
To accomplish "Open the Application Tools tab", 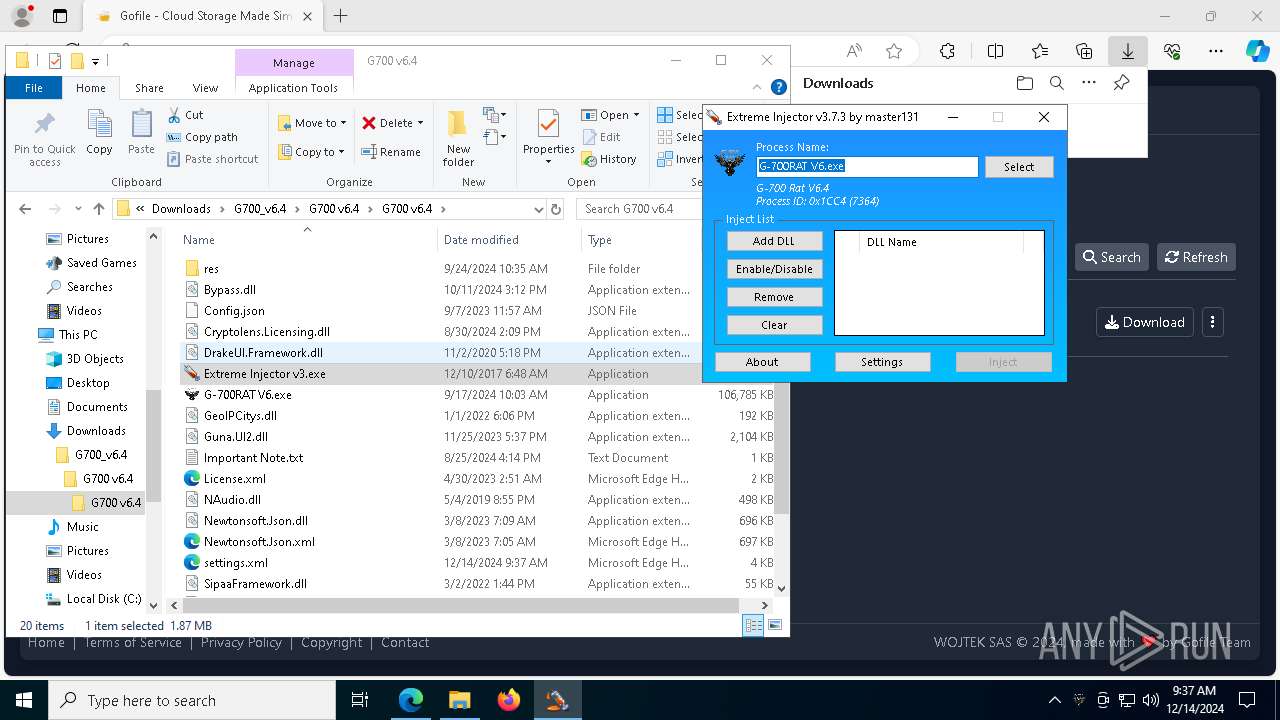I will coord(293,88).
